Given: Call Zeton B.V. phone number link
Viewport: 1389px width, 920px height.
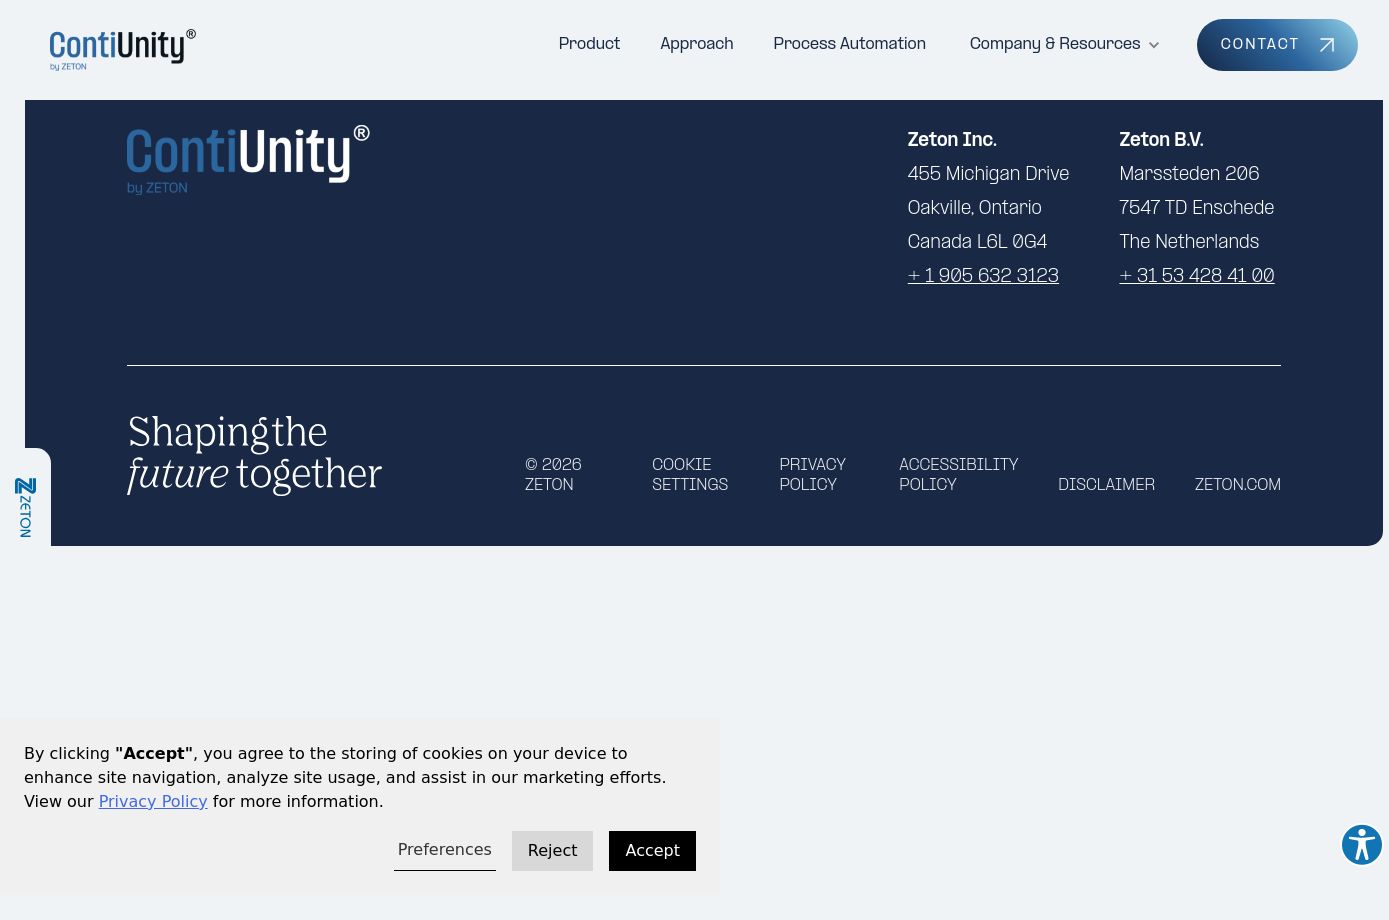Looking at the screenshot, I should coord(1196,276).
